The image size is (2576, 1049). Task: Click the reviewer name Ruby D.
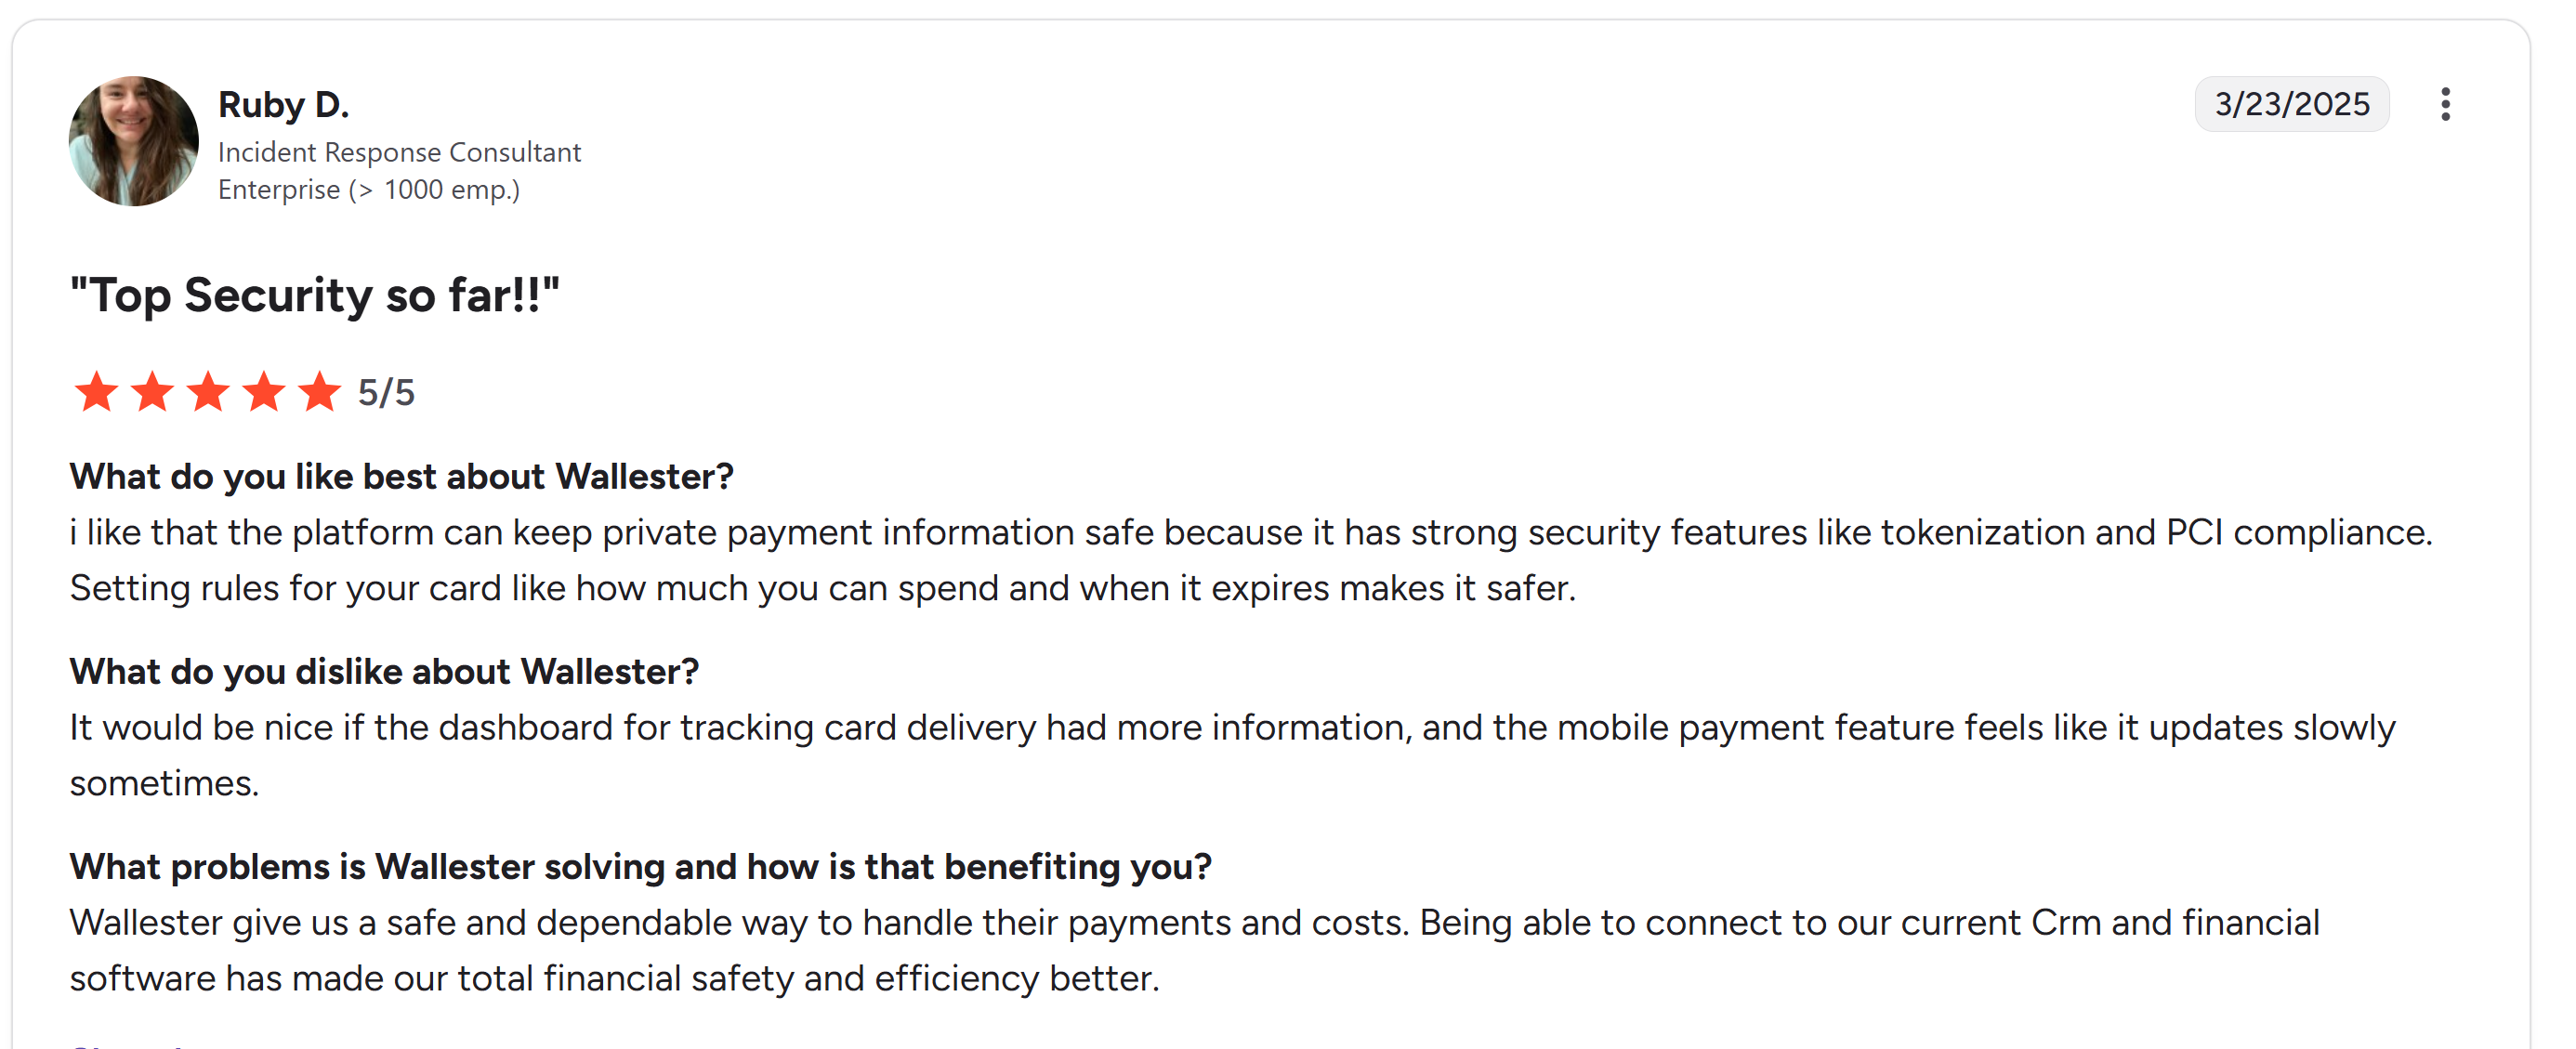[x=283, y=104]
